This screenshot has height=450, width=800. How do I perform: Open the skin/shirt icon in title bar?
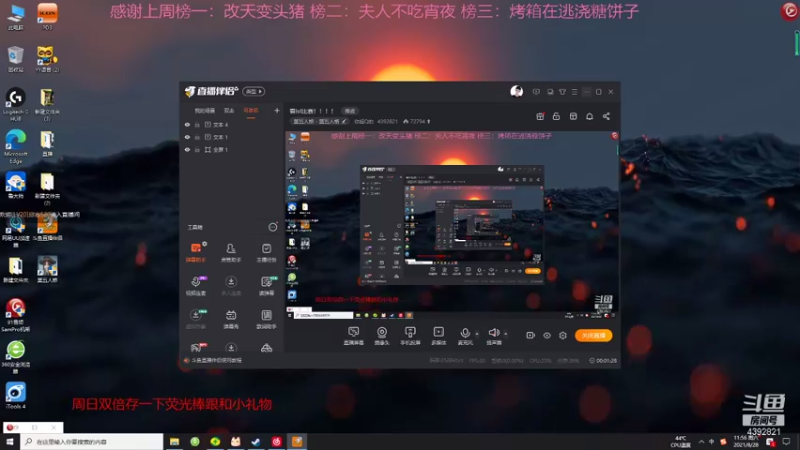tap(562, 92)
